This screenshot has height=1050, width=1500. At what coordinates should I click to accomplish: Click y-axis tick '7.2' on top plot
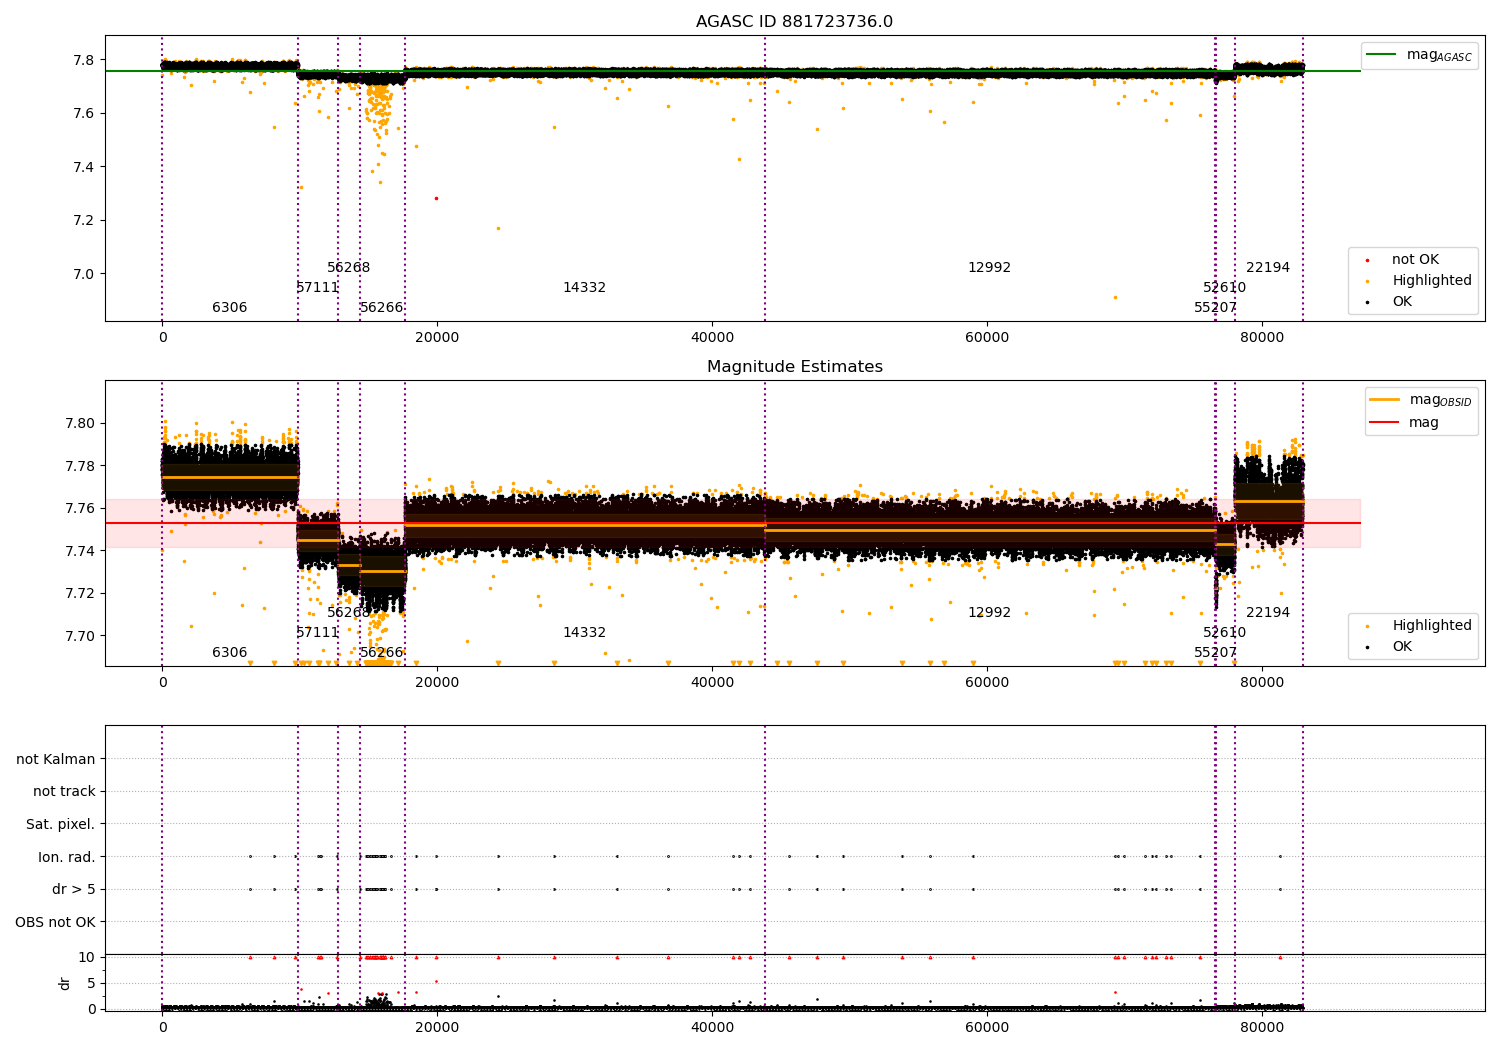coord(83,221)
